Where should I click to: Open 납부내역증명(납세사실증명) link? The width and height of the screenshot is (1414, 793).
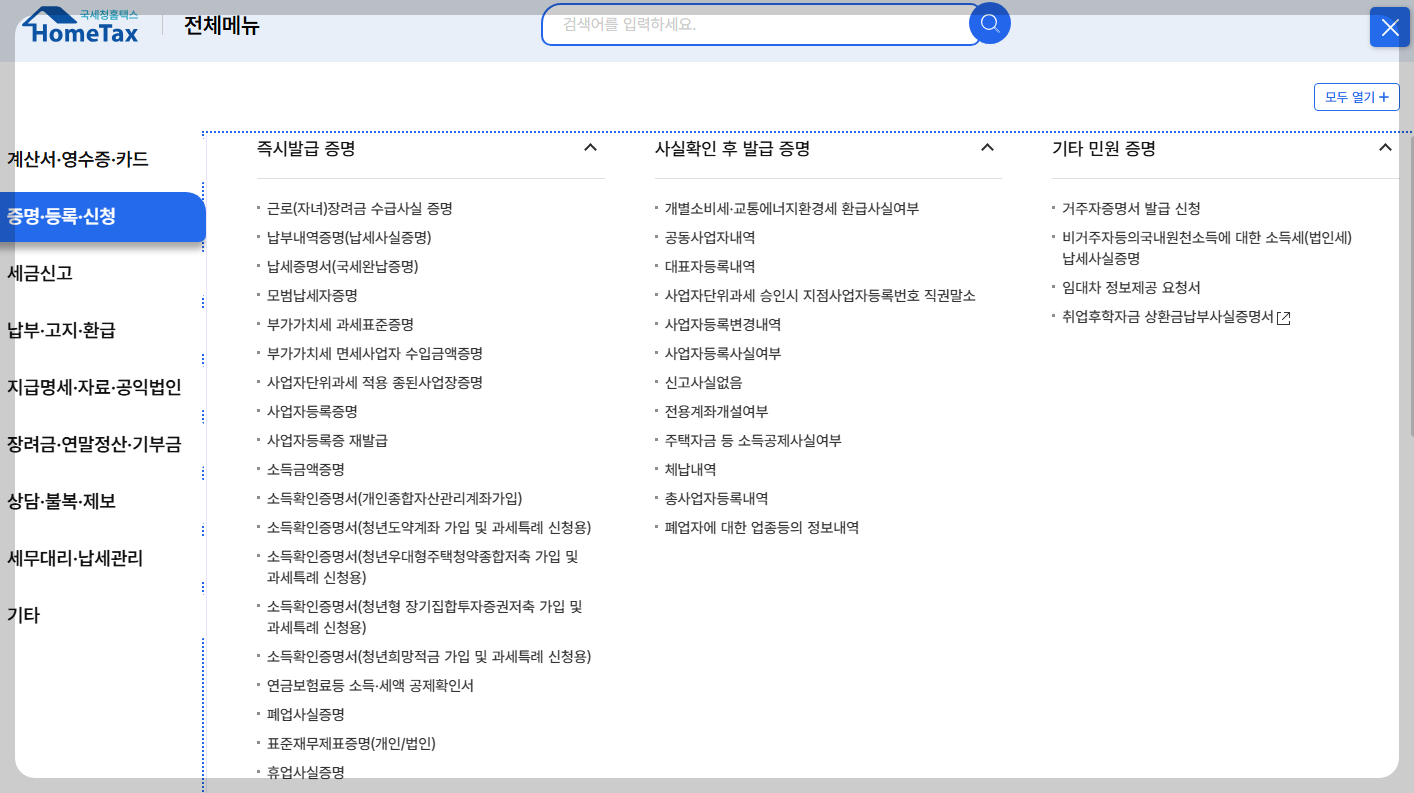(x=349, y=238)
